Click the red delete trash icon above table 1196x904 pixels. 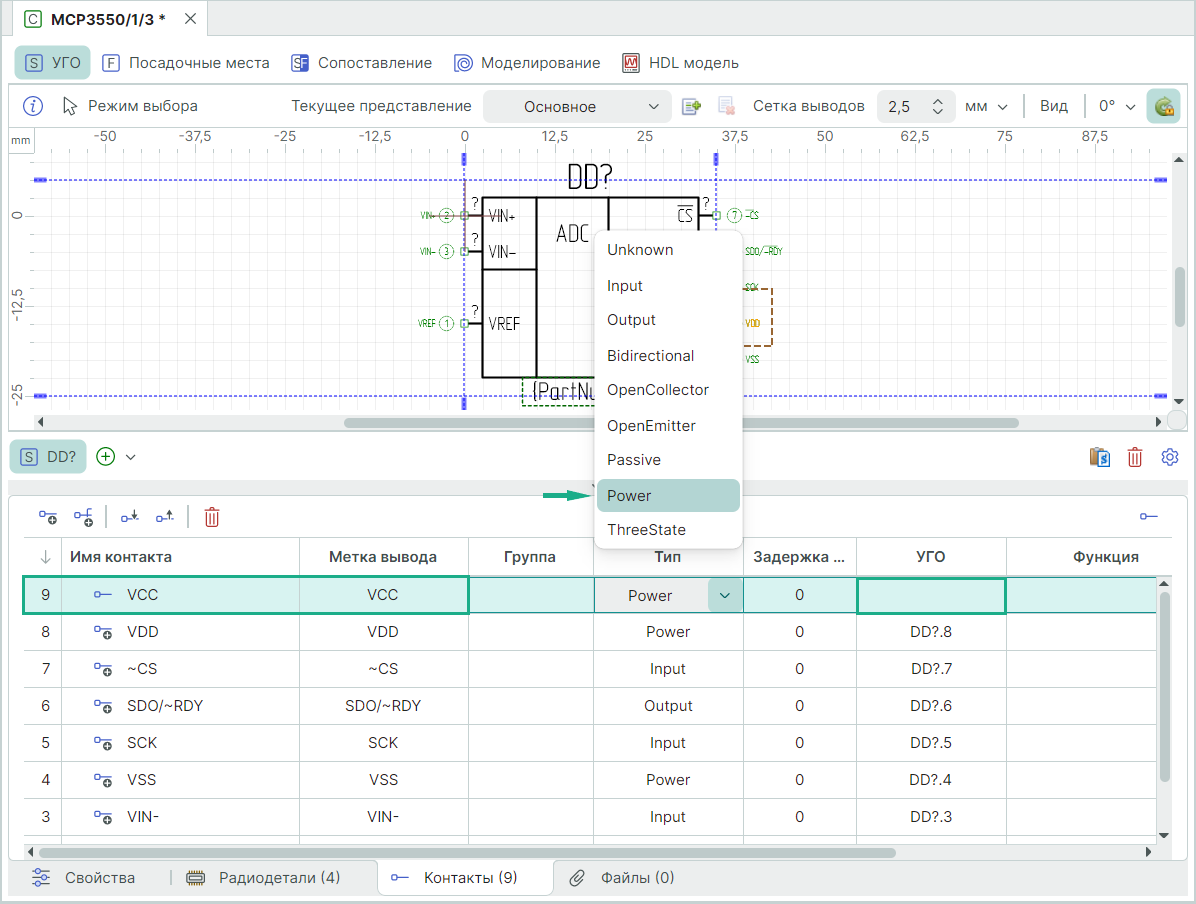pyautogui.click(x=212, y=517)
